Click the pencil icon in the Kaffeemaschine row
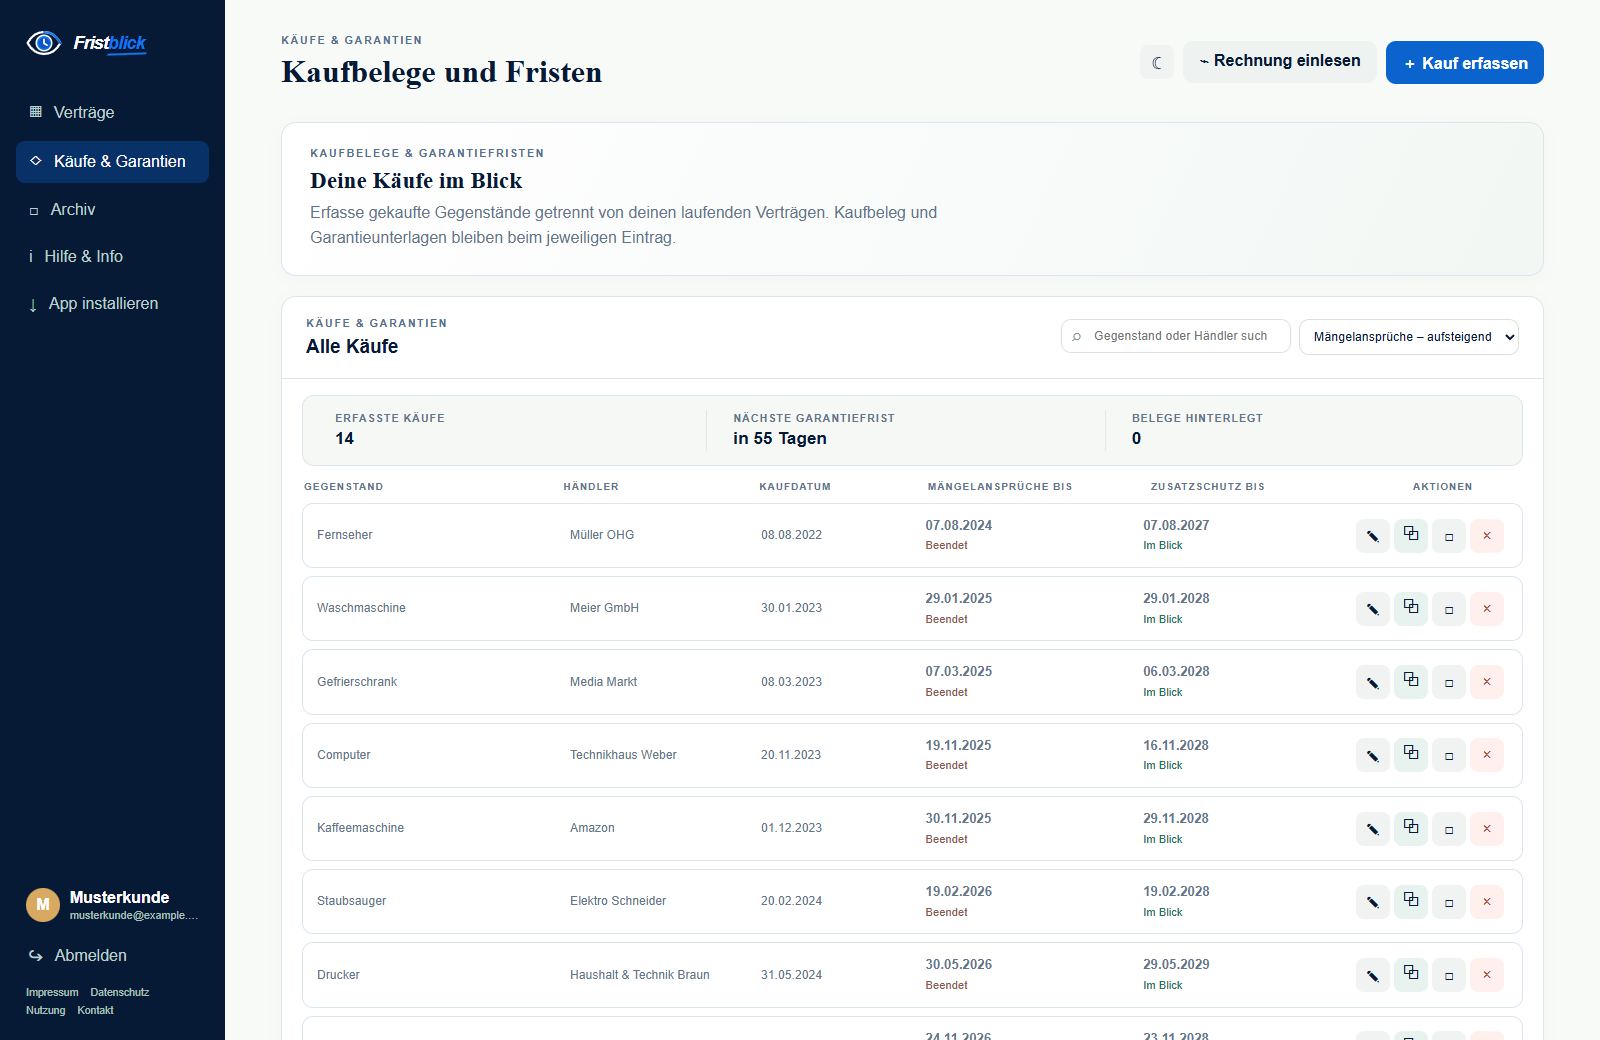 [1373, 829]
